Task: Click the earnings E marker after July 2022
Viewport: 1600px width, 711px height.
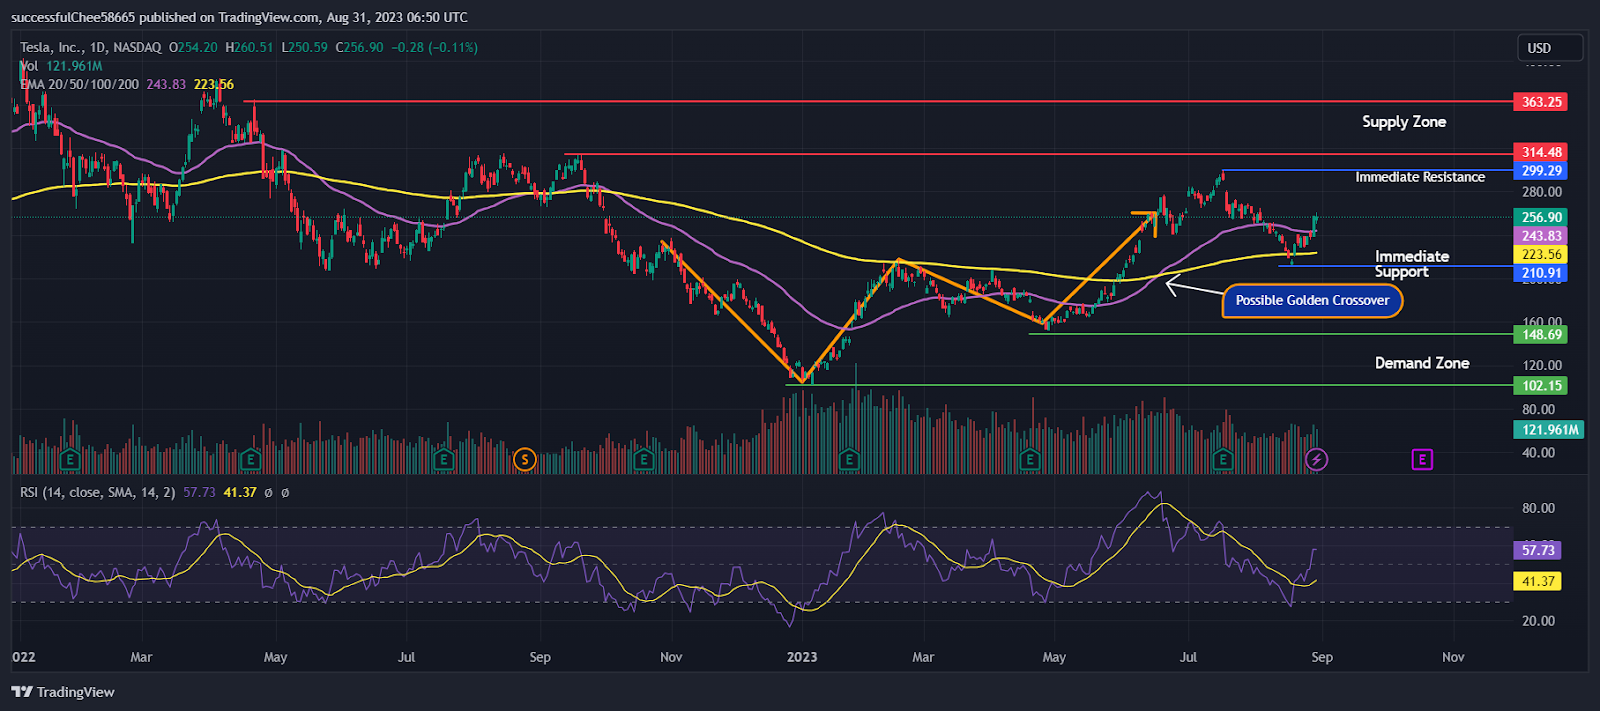Action: [443, 460]
